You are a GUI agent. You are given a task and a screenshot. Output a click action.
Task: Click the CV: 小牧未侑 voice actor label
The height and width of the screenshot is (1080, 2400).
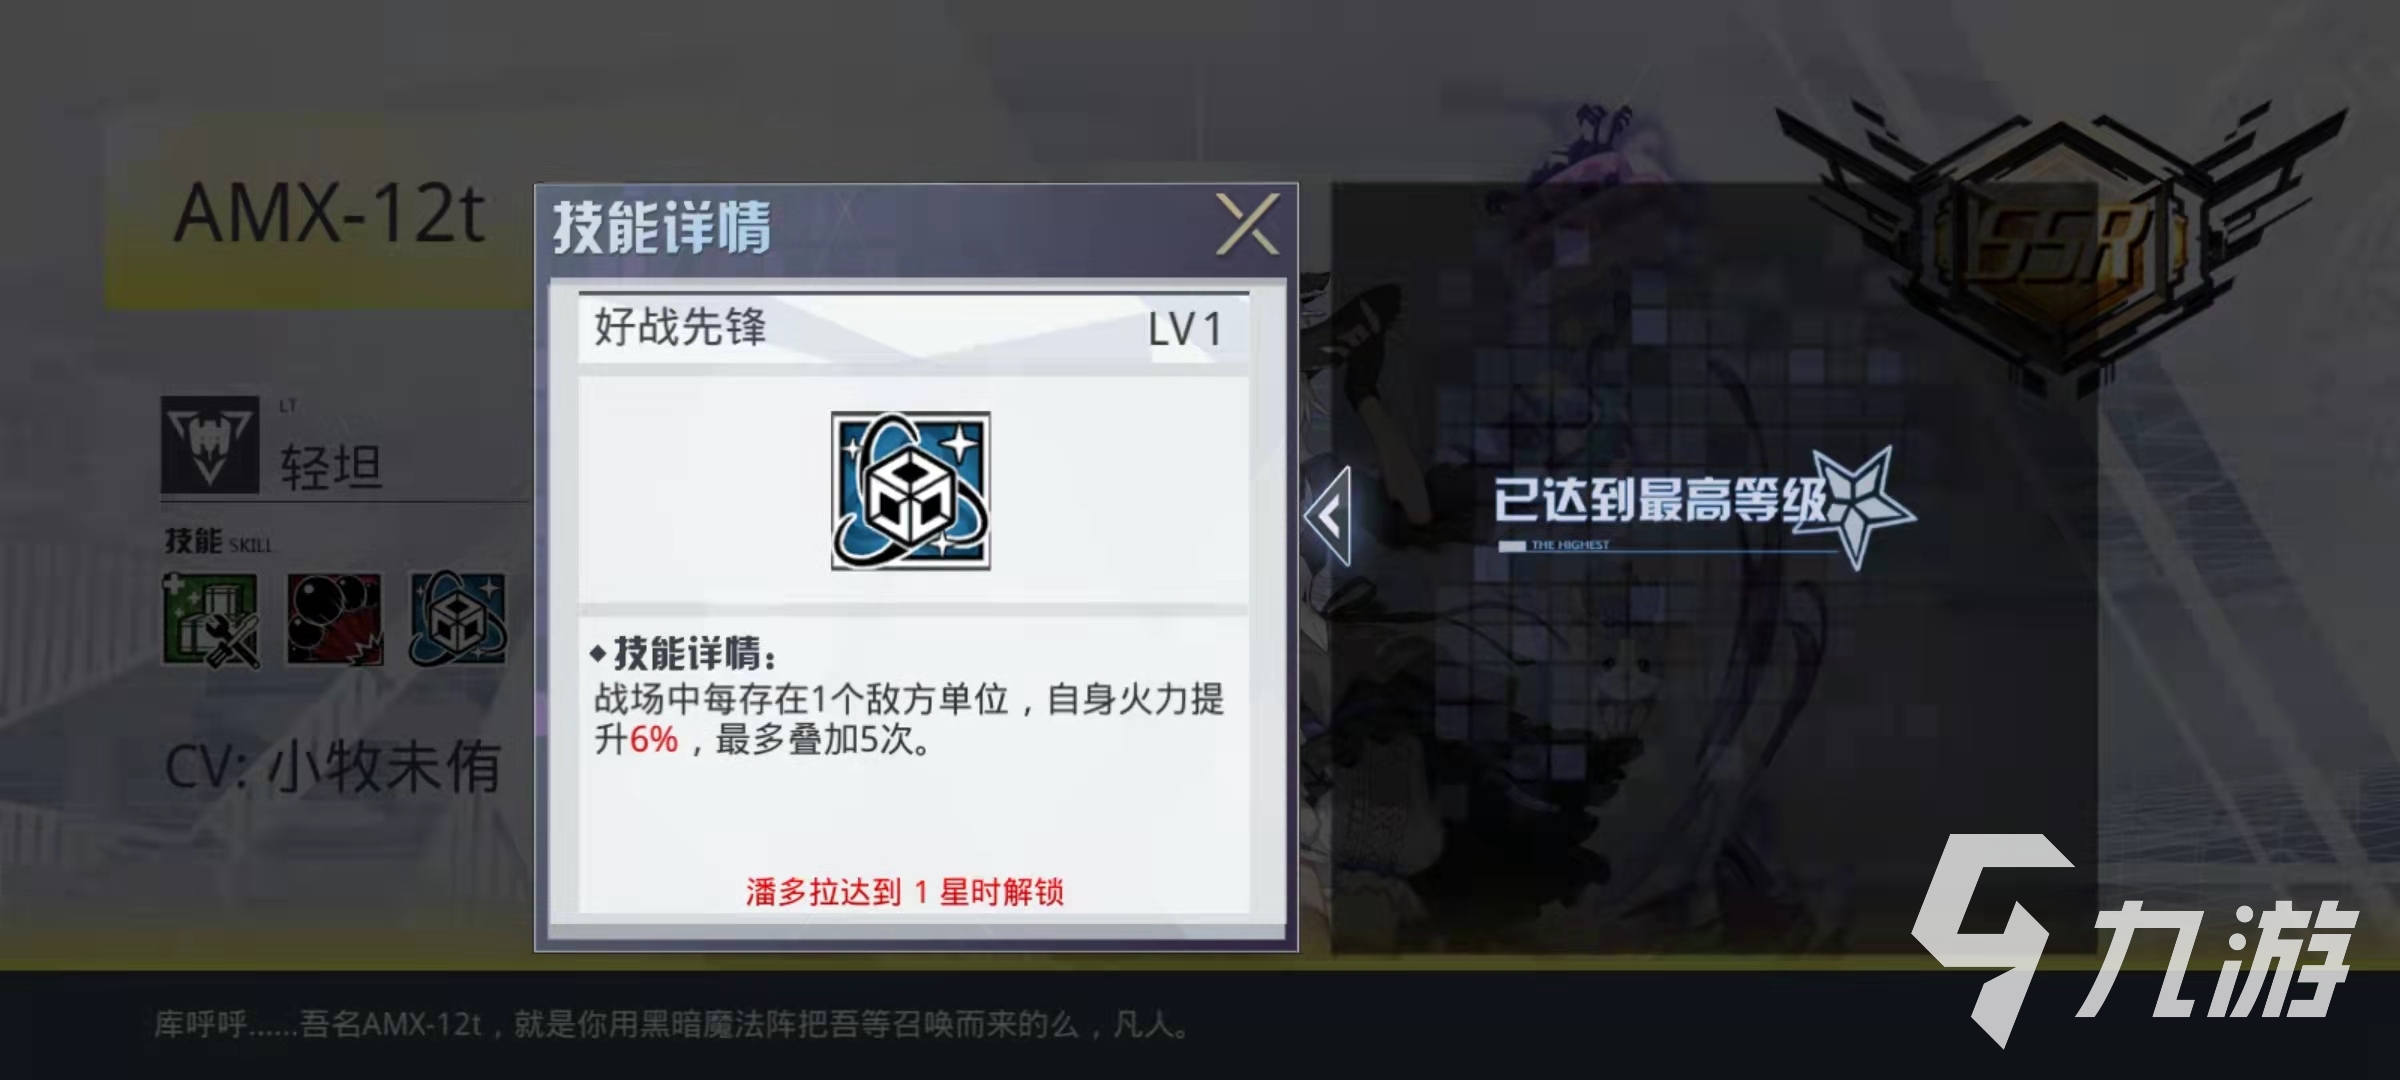(x=333, y=767)
